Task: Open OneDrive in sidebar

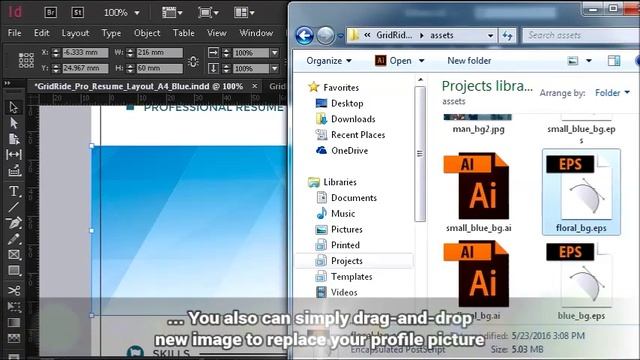Action: (349, 151)
